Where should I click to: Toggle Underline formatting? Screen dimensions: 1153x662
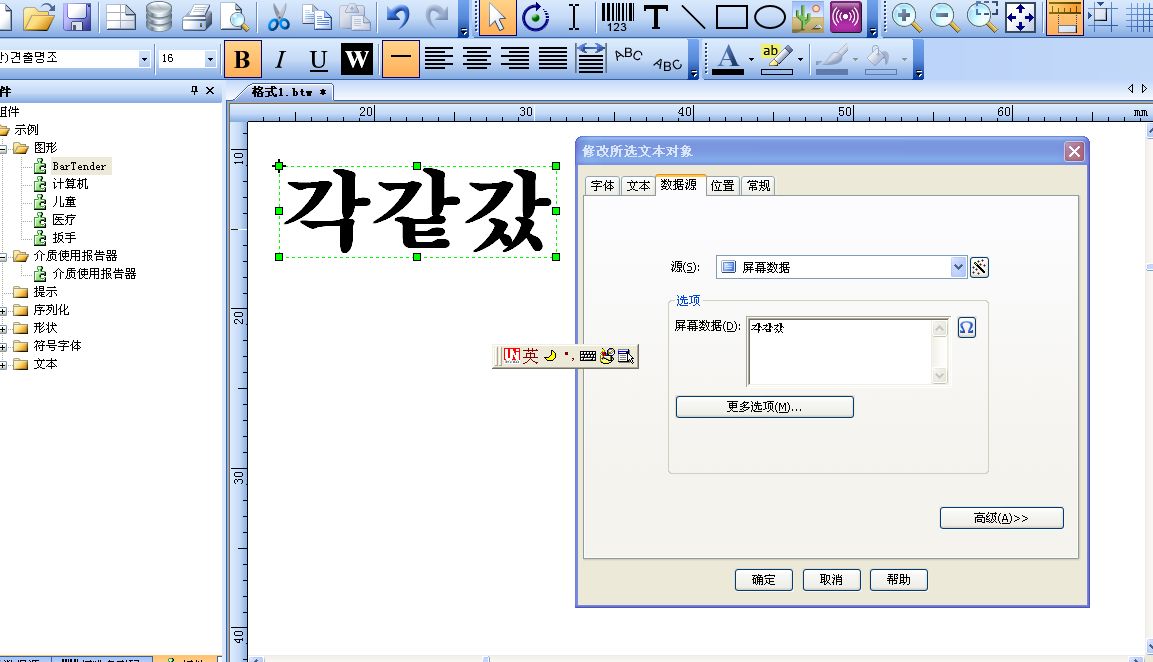(x=318, y=60)
